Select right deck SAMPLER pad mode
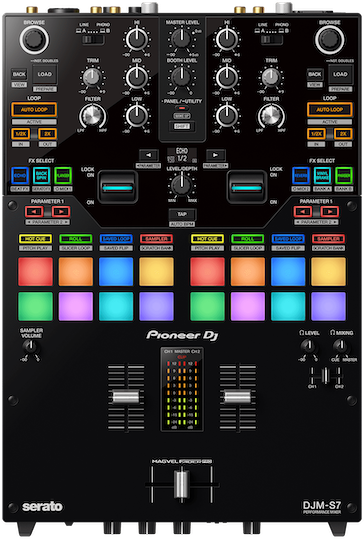The height and width of the screenshot is (539, 364). [x=328, y=239]
